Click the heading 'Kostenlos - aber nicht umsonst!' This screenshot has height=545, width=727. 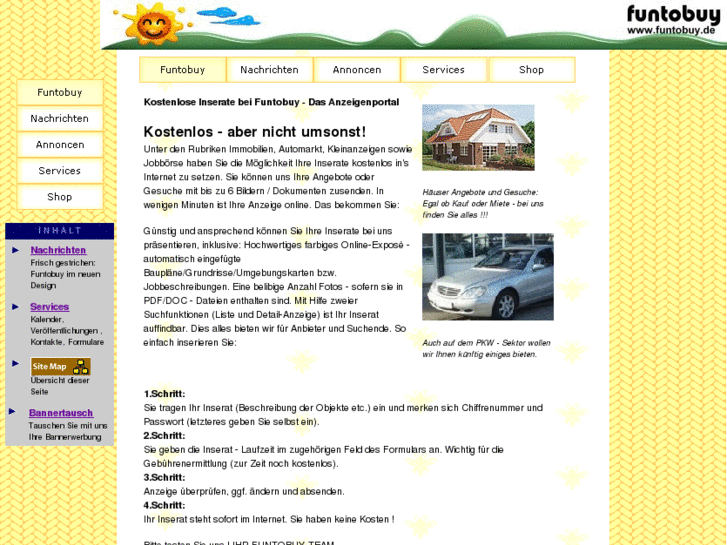click(255, 132)
